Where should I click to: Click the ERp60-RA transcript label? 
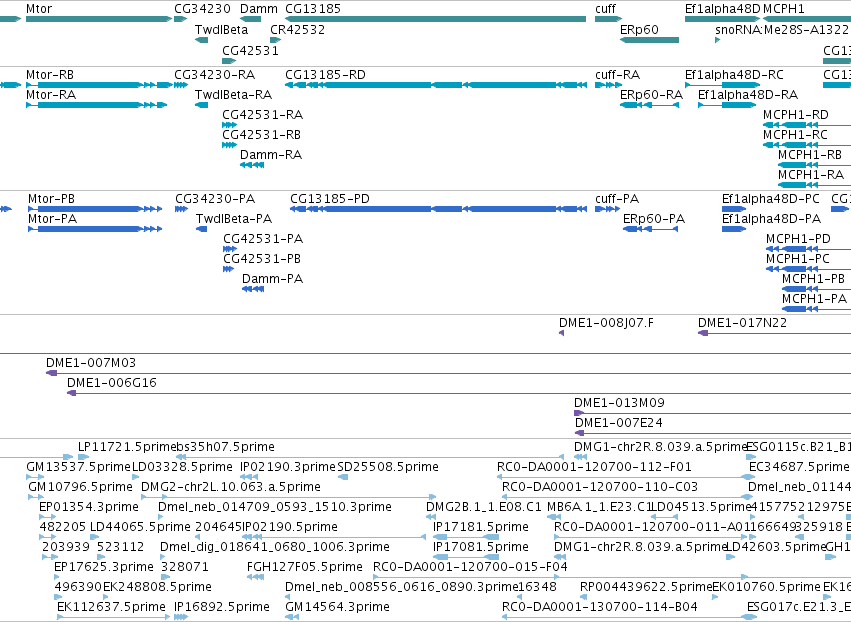pyautogui.click(x=651, y=94)
